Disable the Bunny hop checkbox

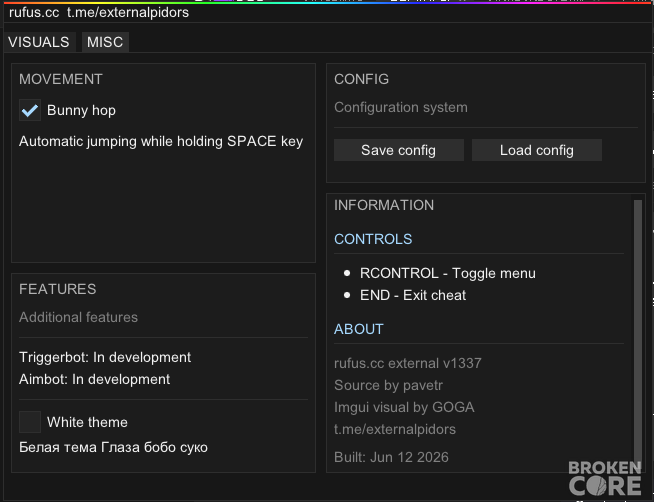coord(30,110)
